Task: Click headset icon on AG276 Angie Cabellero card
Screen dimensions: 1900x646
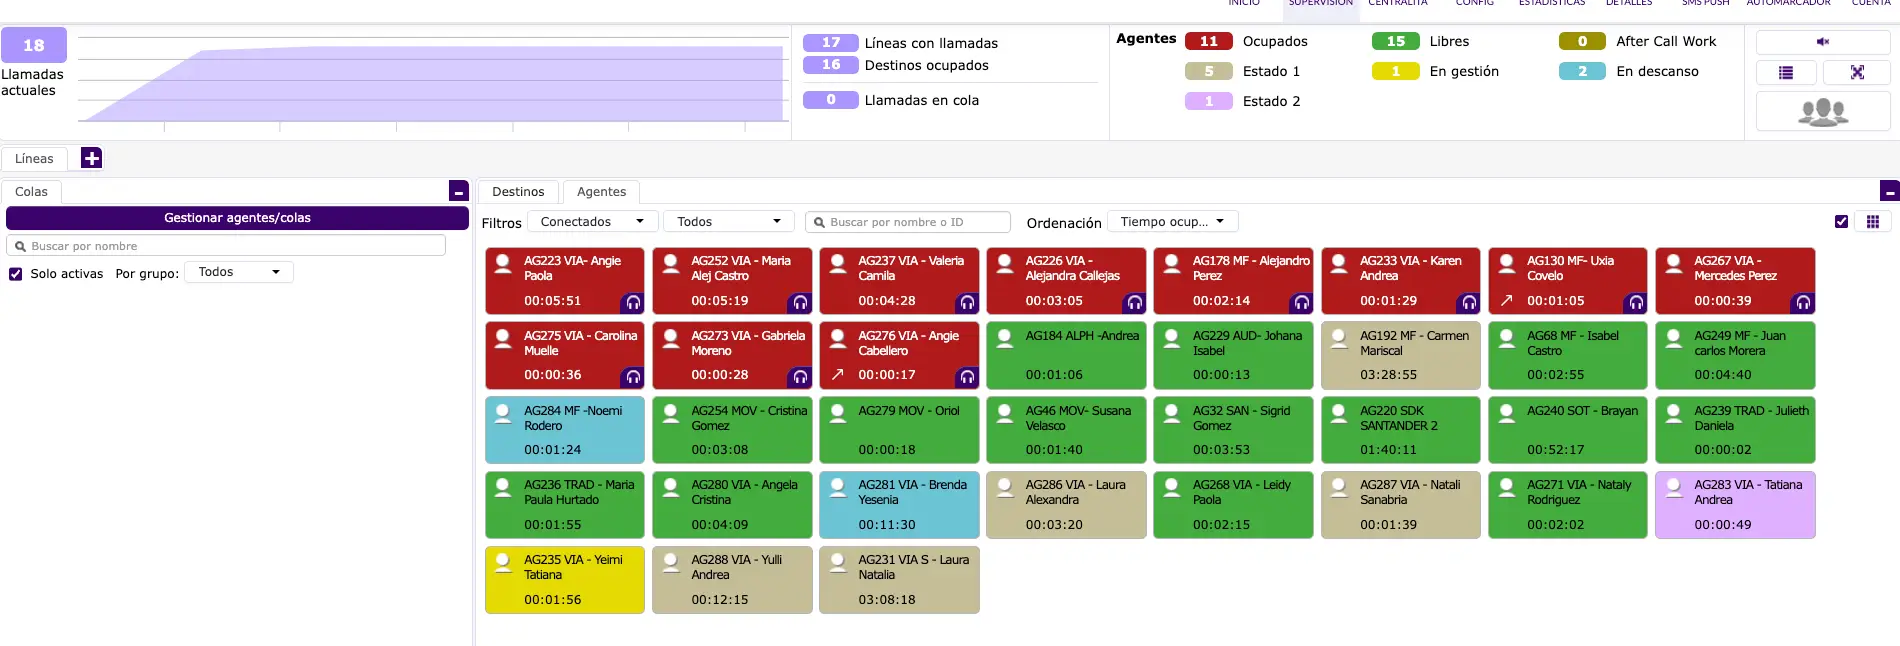Action: [966, 377]
